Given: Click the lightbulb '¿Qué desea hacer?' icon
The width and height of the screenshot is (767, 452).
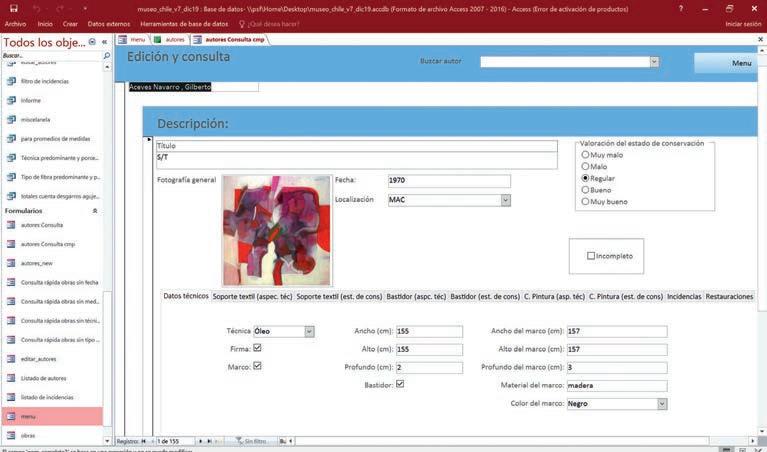Looking at the screenshot, I should point(242,23).
